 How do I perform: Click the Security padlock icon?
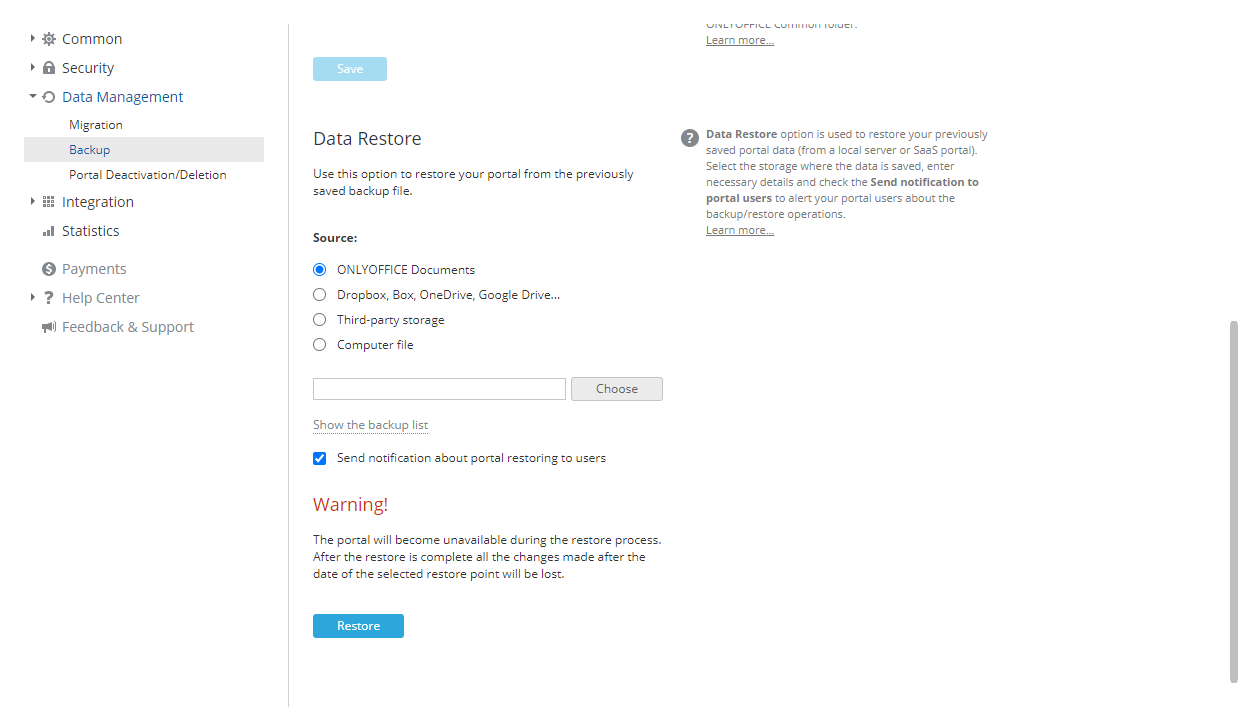point(47,67)
